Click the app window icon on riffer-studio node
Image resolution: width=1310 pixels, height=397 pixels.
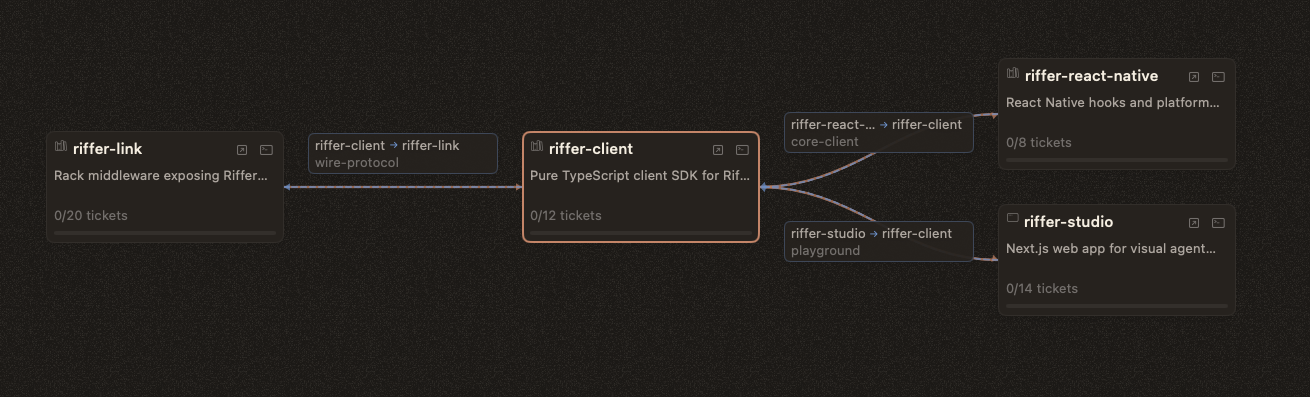pyautogui.click(x=1013, y=218)
